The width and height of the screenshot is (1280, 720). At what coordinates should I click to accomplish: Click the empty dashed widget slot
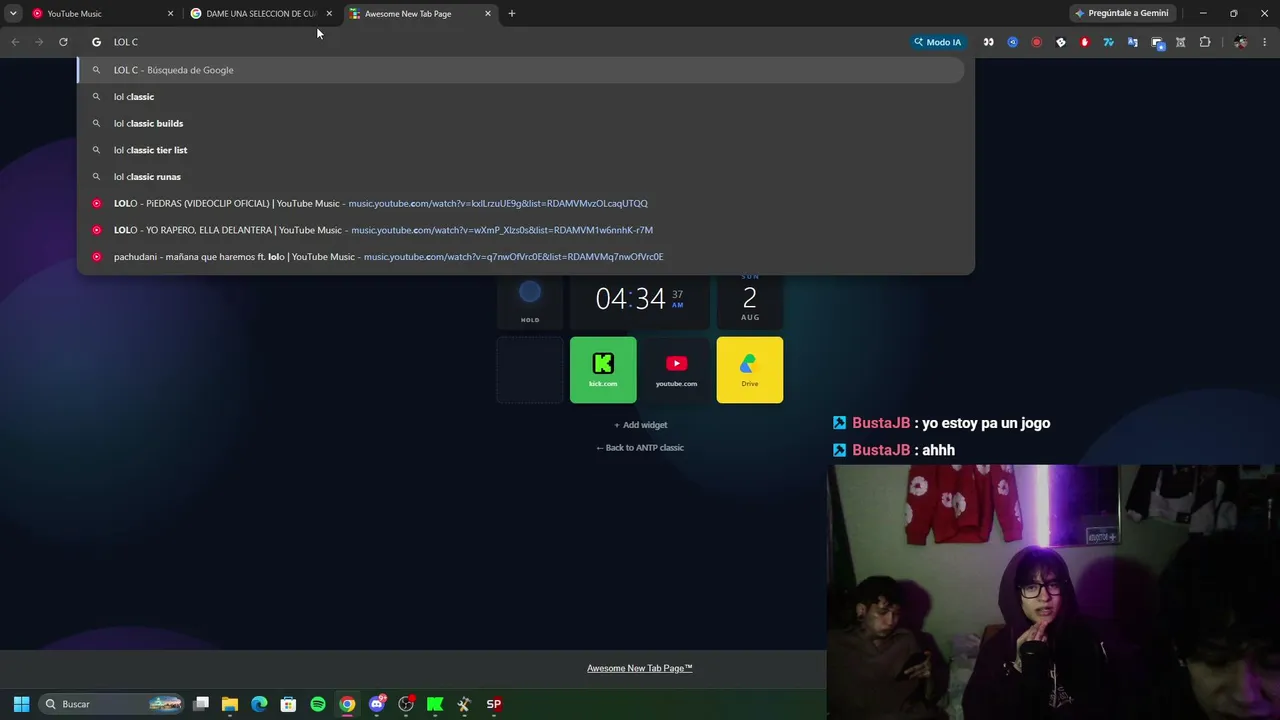click(x=530, y=370)
